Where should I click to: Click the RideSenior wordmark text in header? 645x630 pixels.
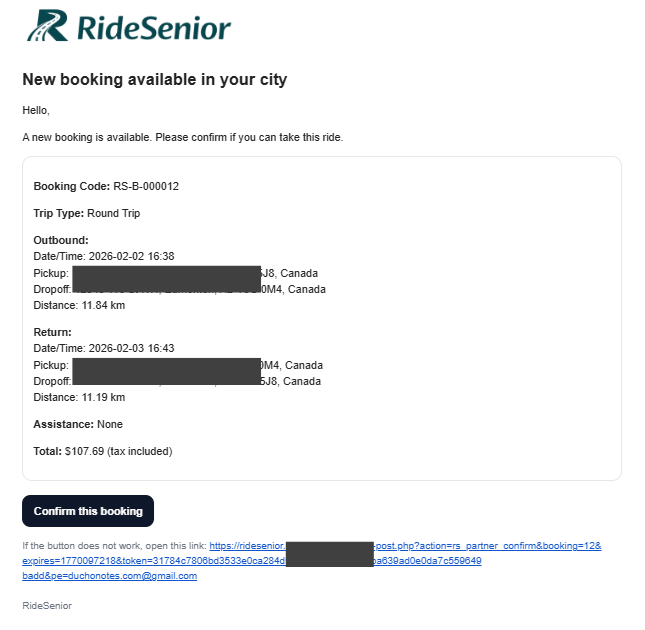coord(154,28)
